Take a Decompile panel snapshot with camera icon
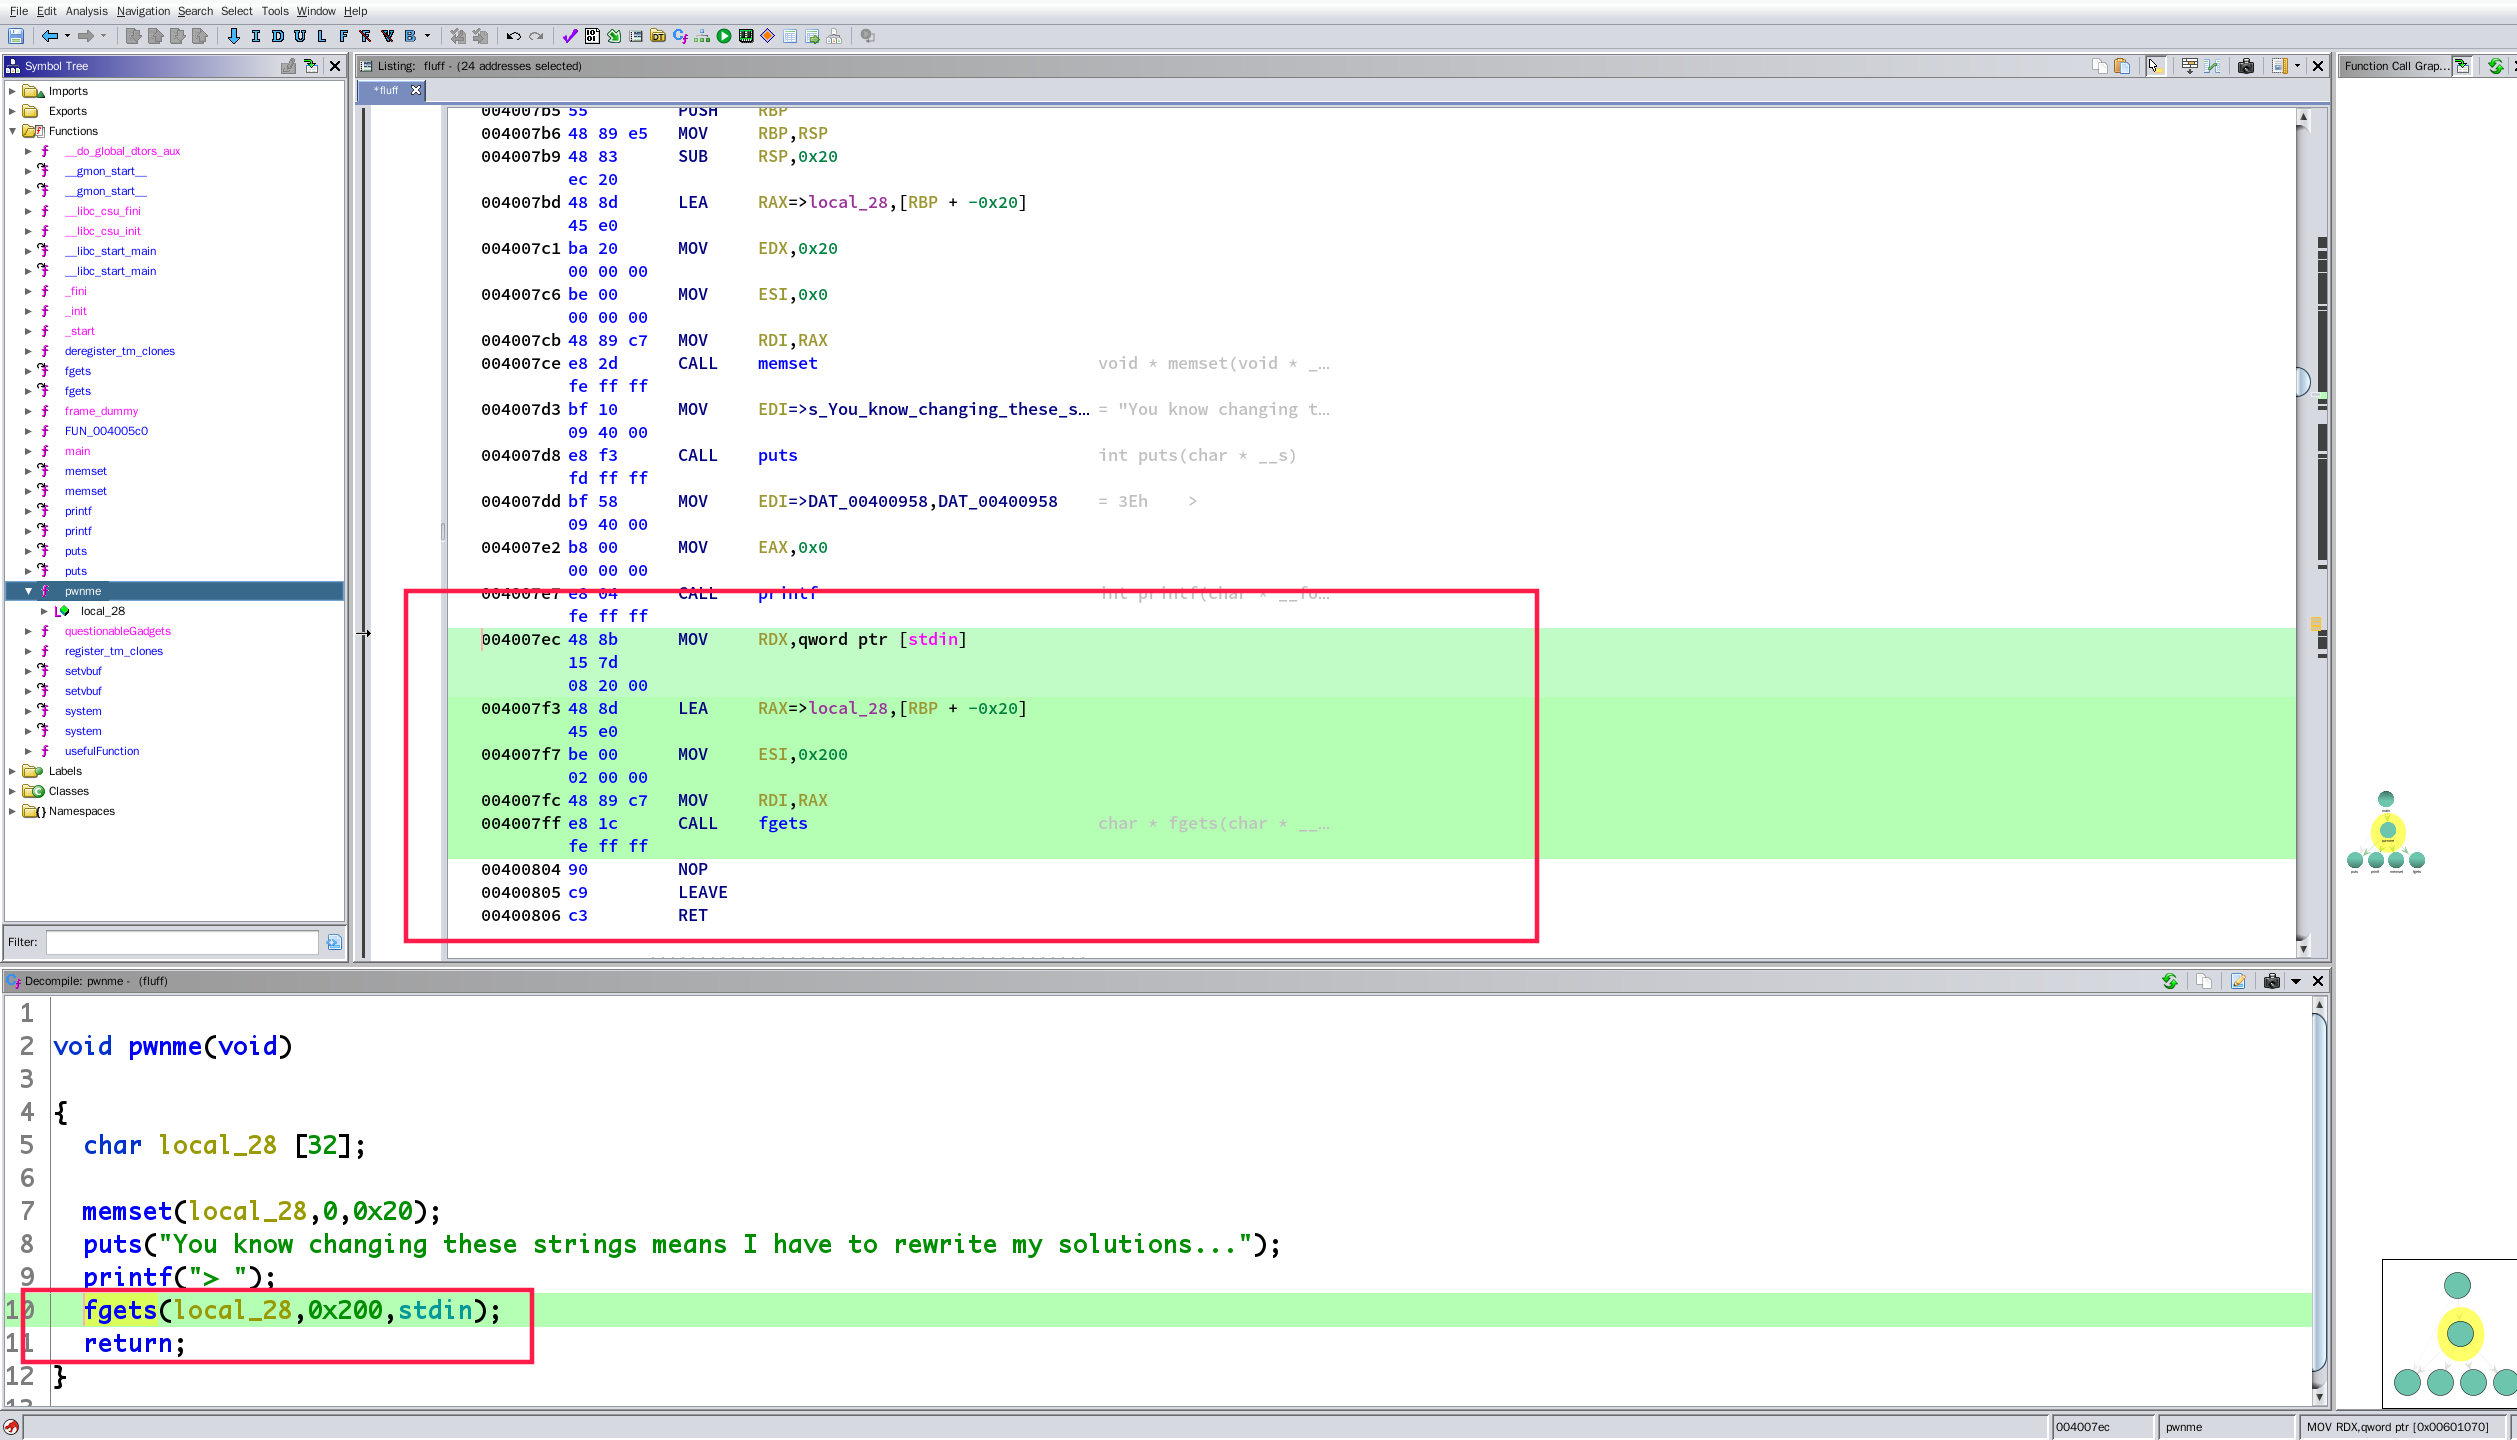The image size is (2517, 1440). click(2272, 981)
